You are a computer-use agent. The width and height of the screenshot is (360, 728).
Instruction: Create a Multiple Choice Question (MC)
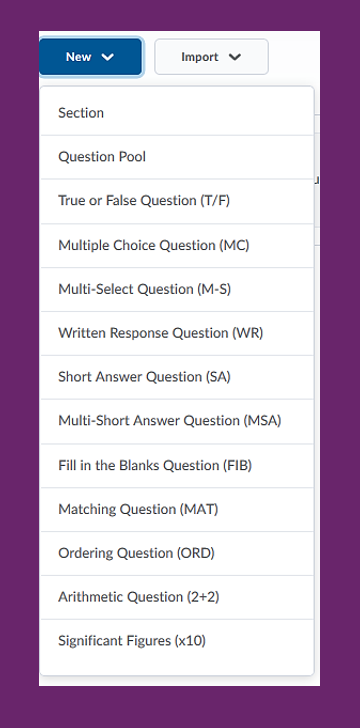[x=177, y=245]
